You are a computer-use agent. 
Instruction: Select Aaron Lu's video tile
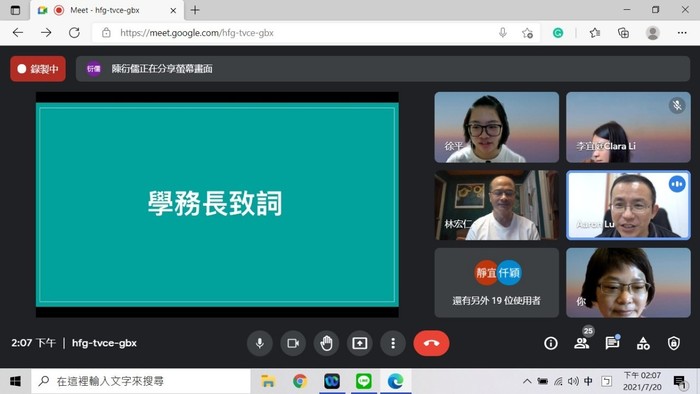(628, 205)
